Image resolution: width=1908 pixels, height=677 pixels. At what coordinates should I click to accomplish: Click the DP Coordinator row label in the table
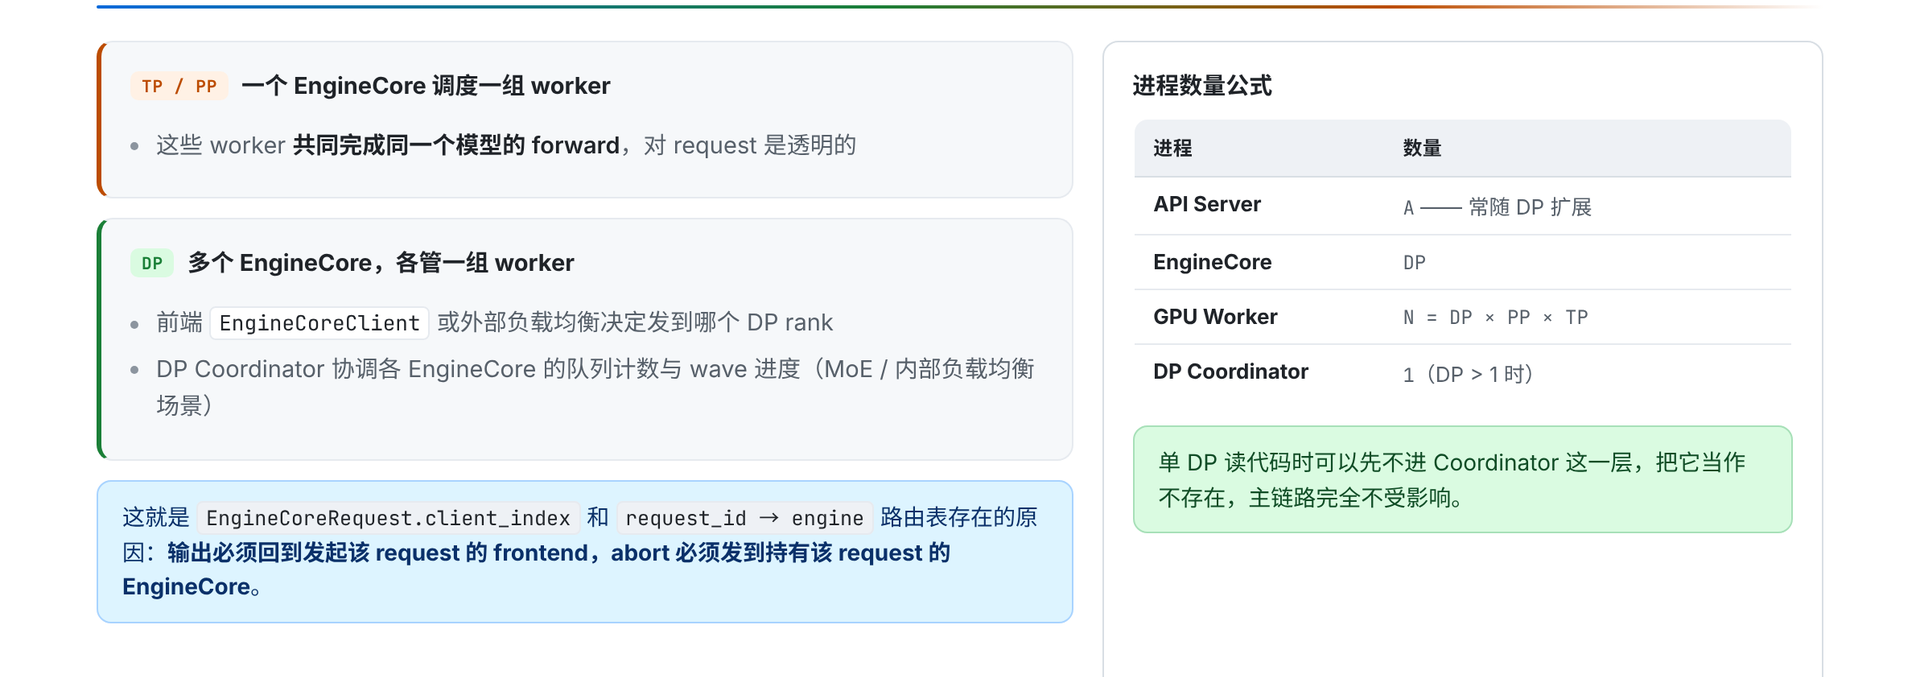pos(1231,371)
